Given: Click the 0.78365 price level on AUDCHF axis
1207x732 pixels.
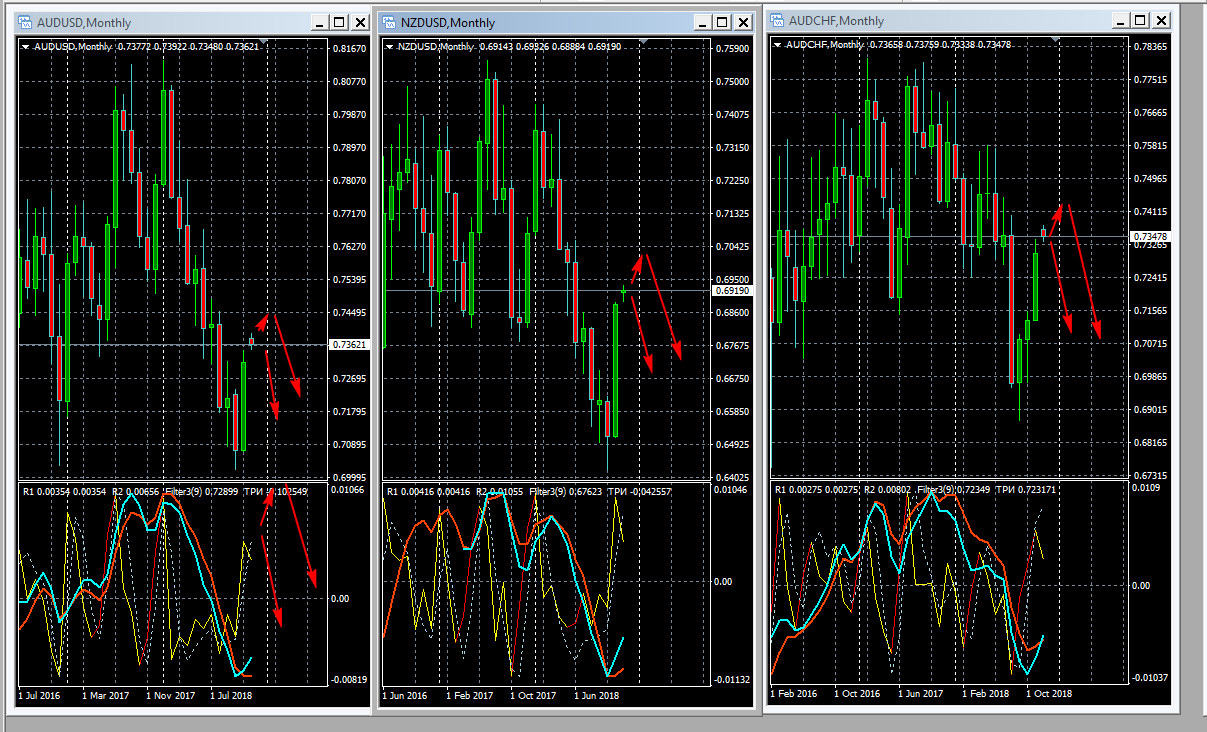Looking at the screenshot, I should pyautogui.click(x=1150, y=46).
